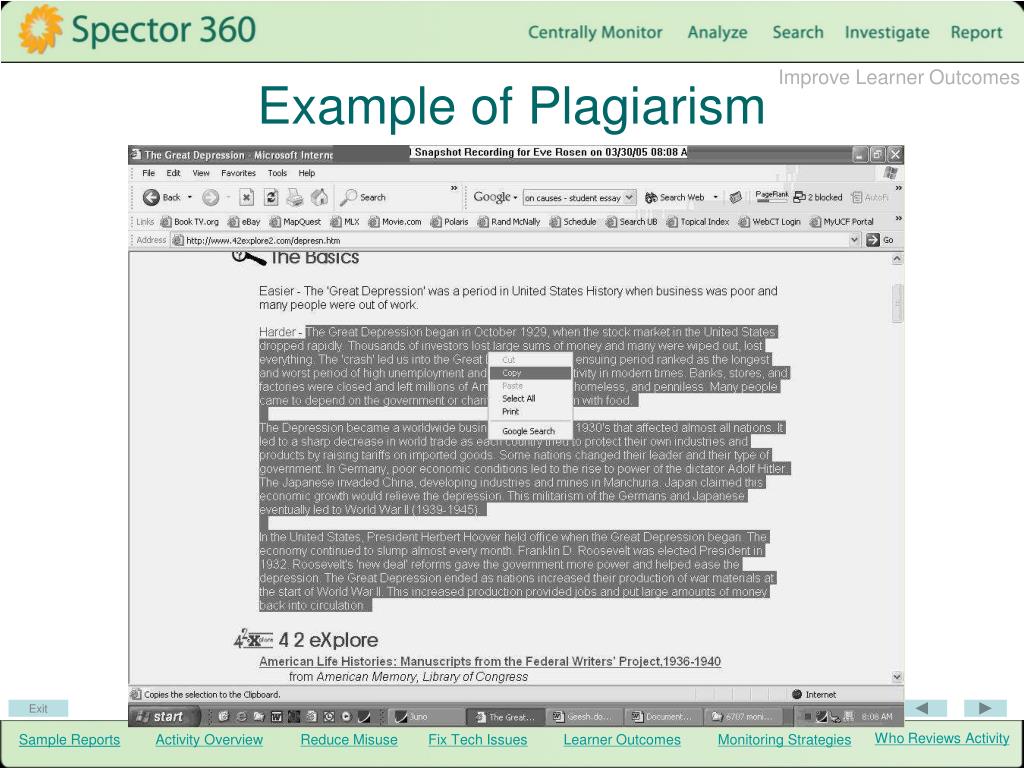Screen dimensions: 1024x768
Task: Open the MyUCF Portal links bookmark
Action: tap(842, 222)
